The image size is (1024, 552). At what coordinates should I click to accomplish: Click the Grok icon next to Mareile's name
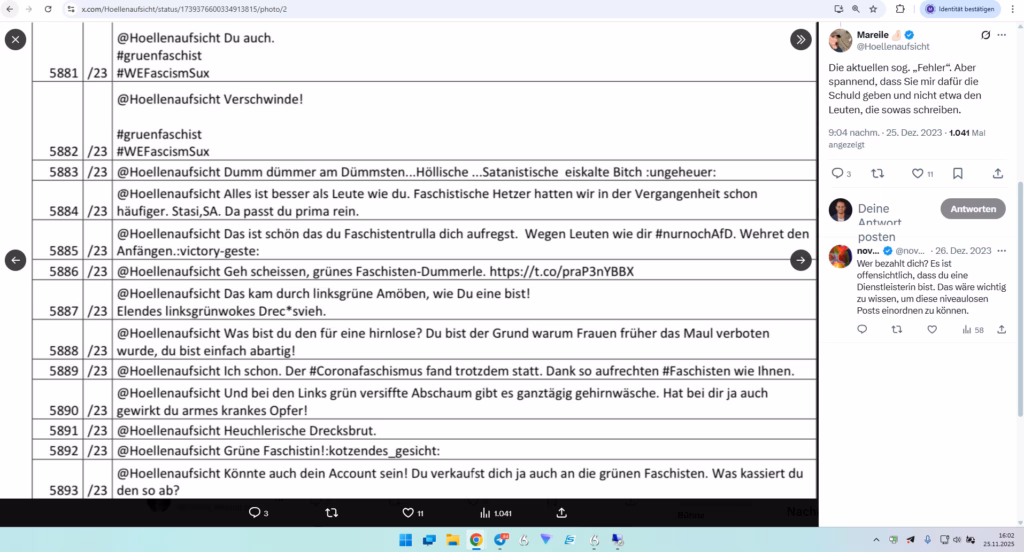tap(985, 35)
